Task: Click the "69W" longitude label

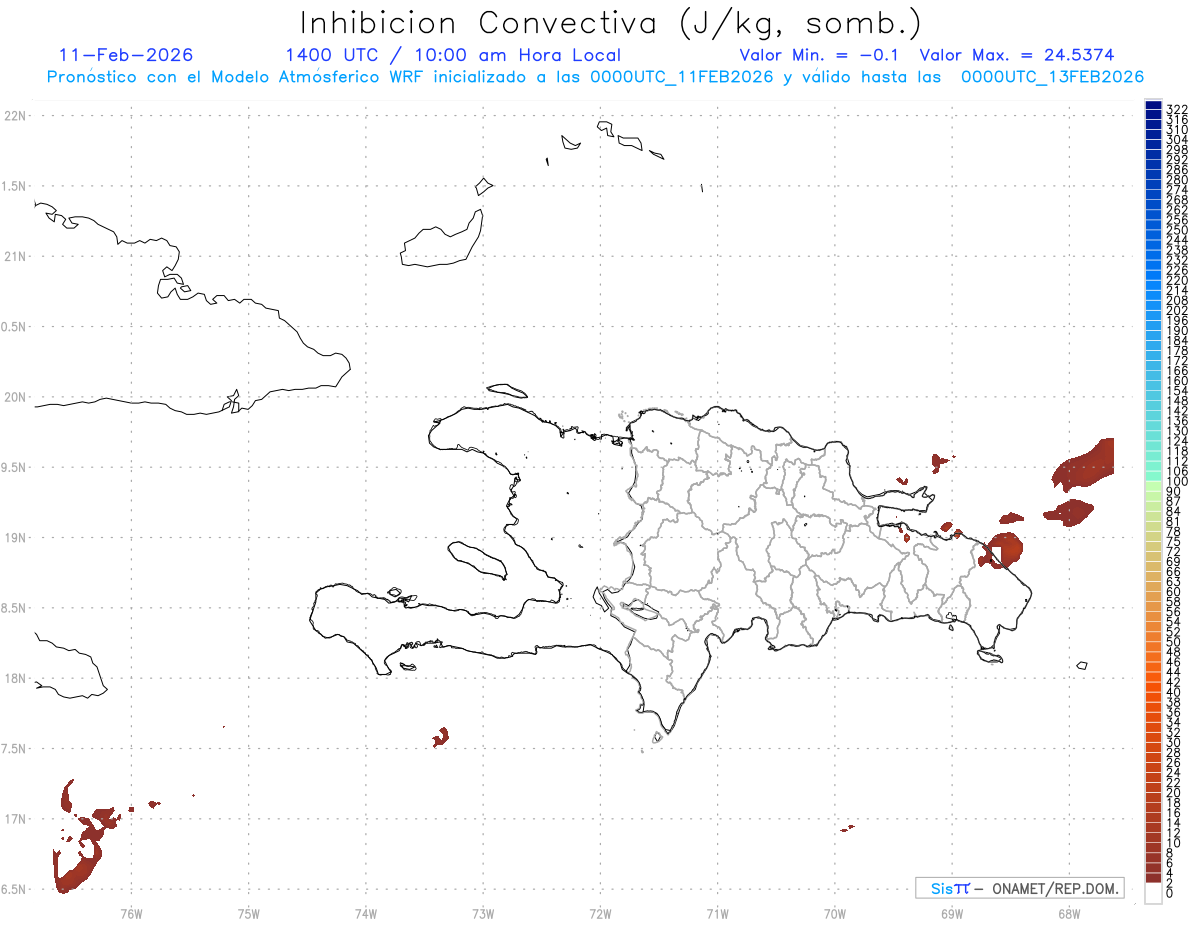Action: pos(952,912)
